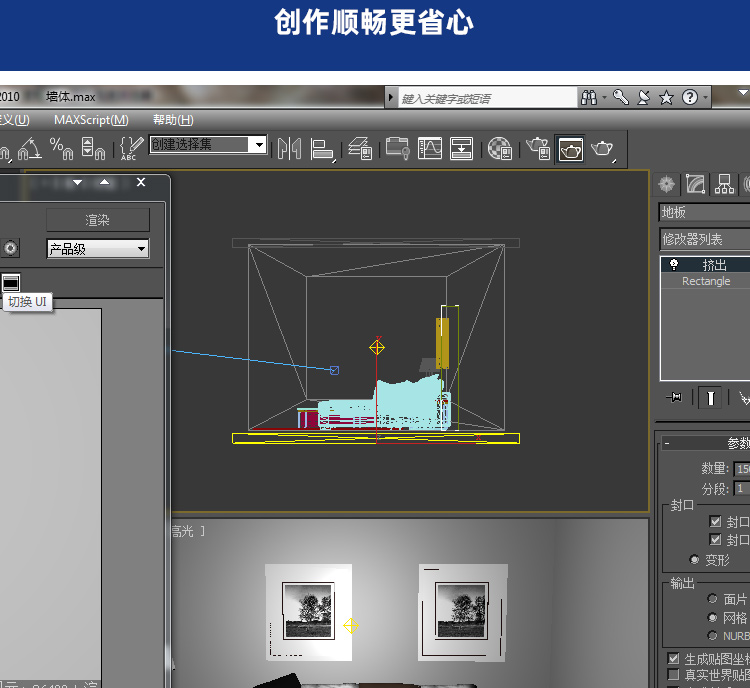Select the 变形 radio button
Viewport: 750px width, 688px height.
(x=695, y=559)
